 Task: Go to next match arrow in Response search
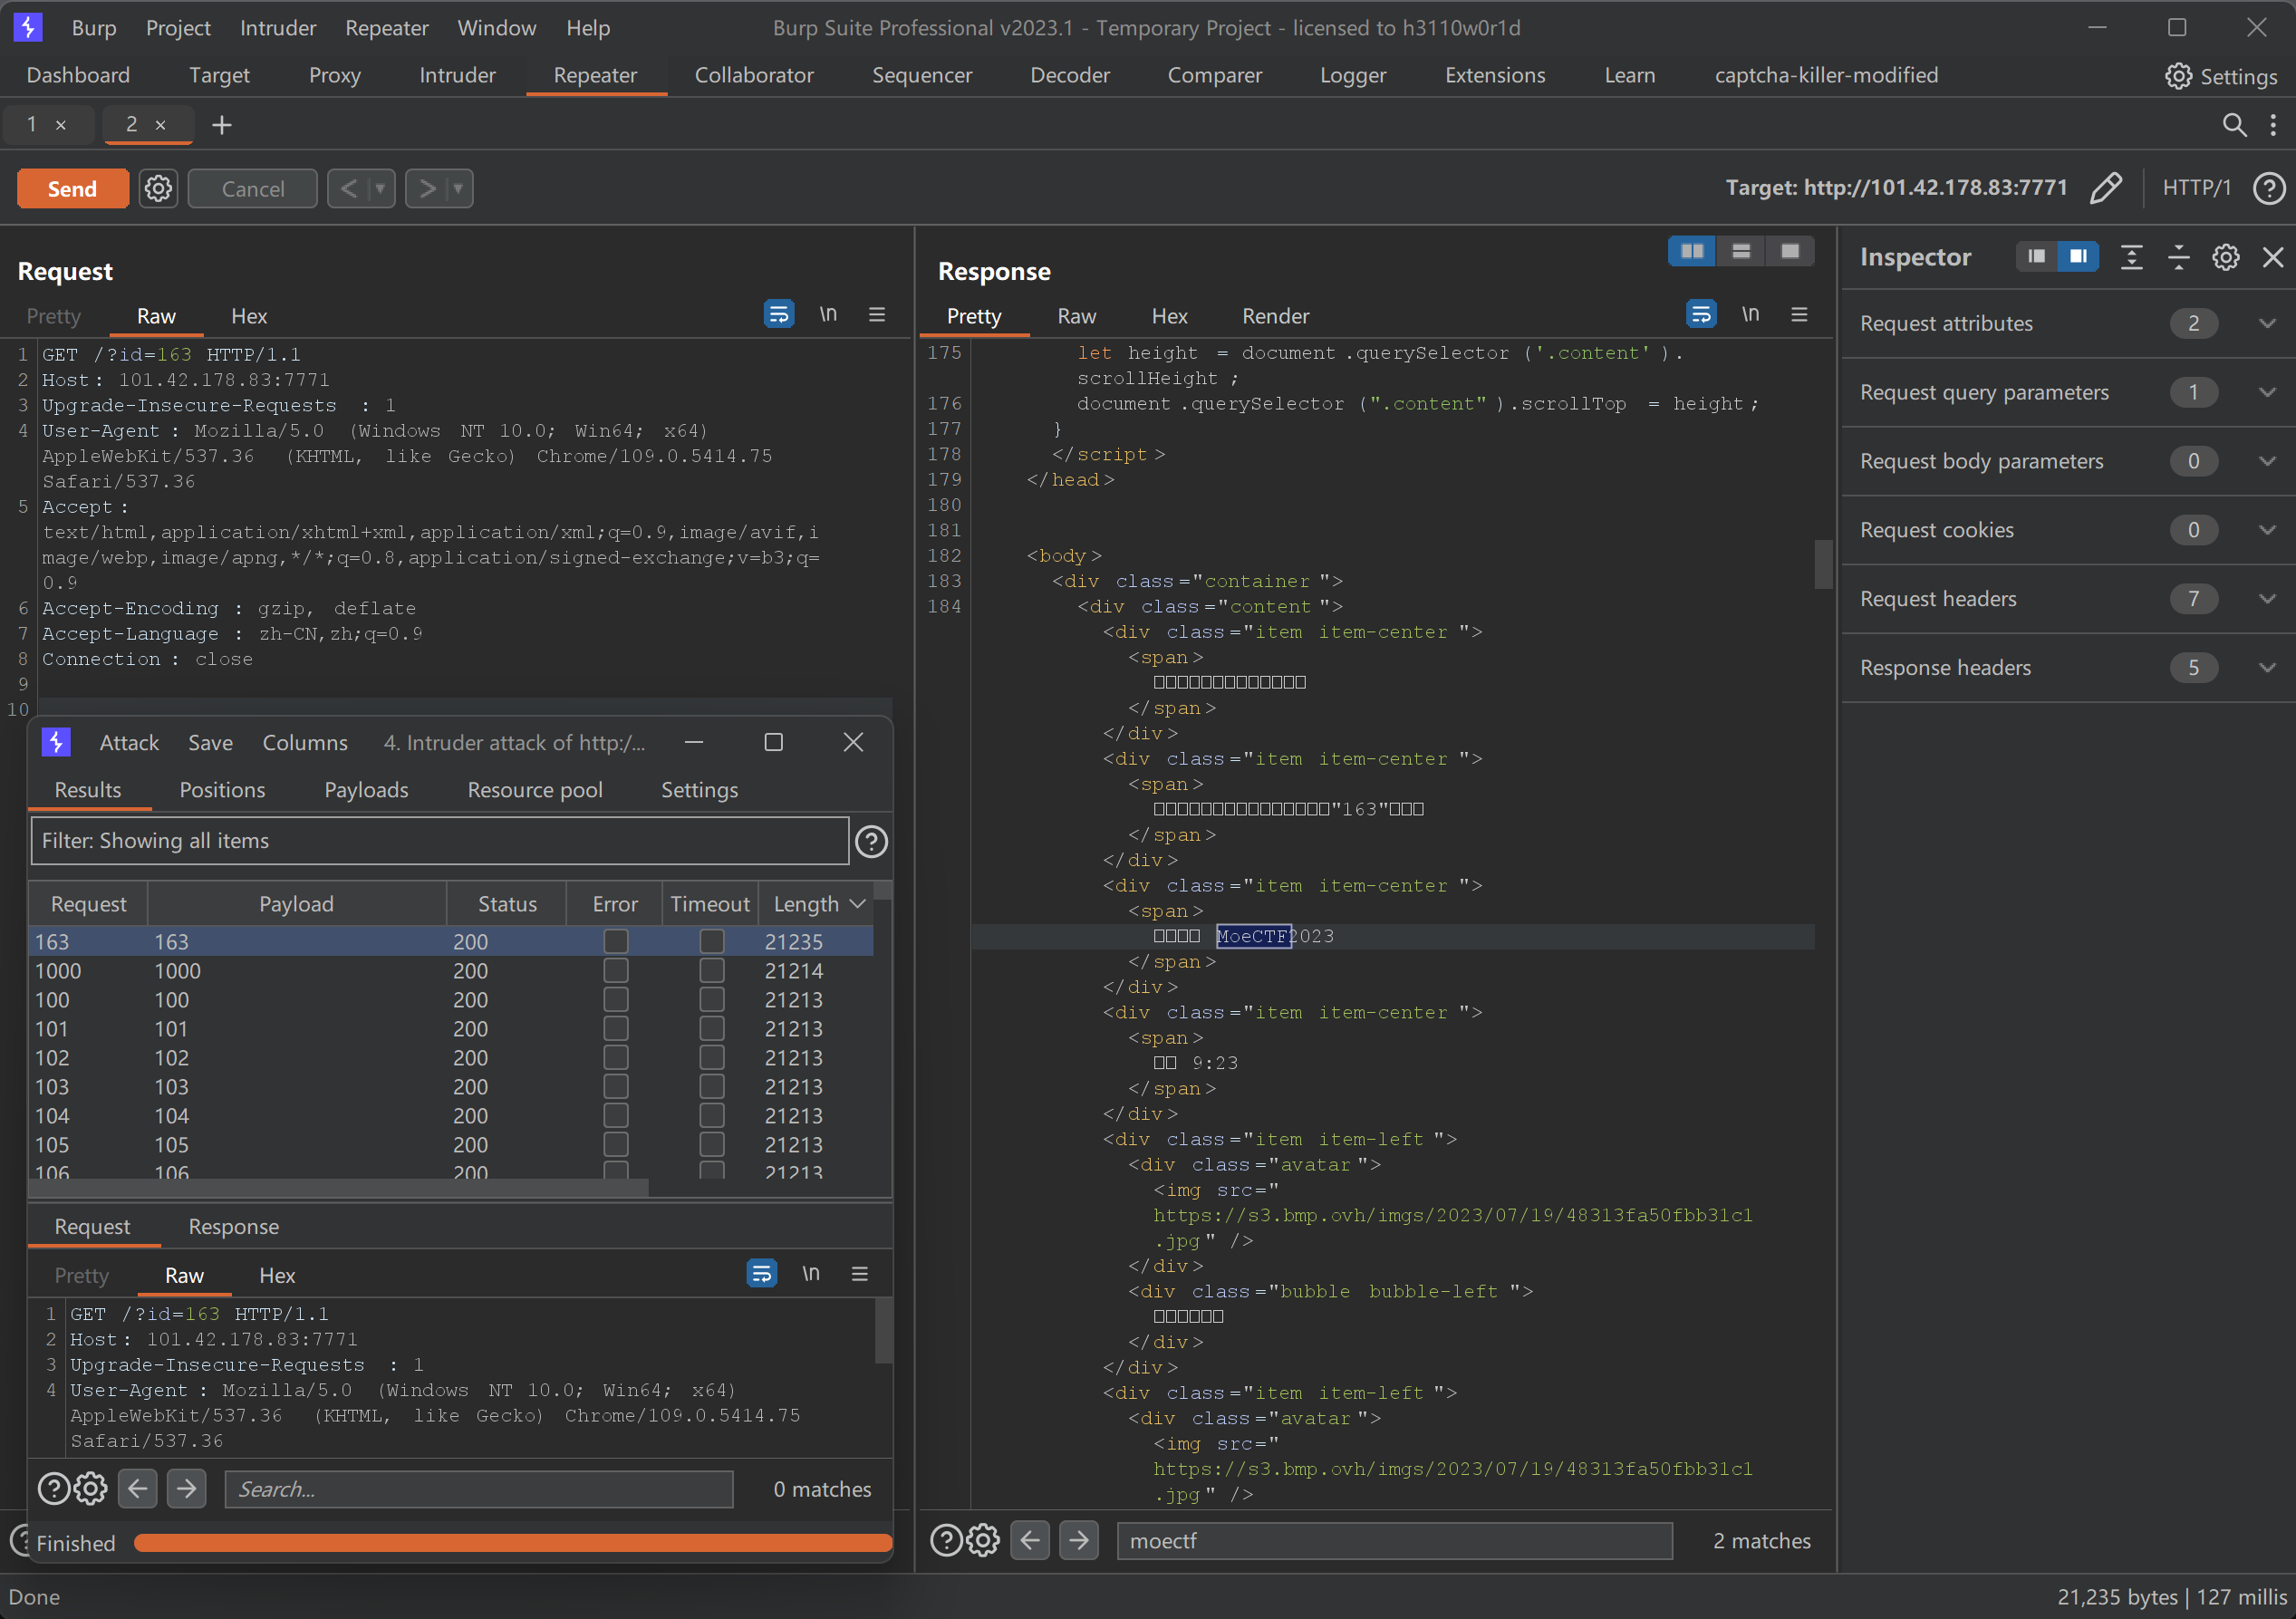tap(1078, 1540)
